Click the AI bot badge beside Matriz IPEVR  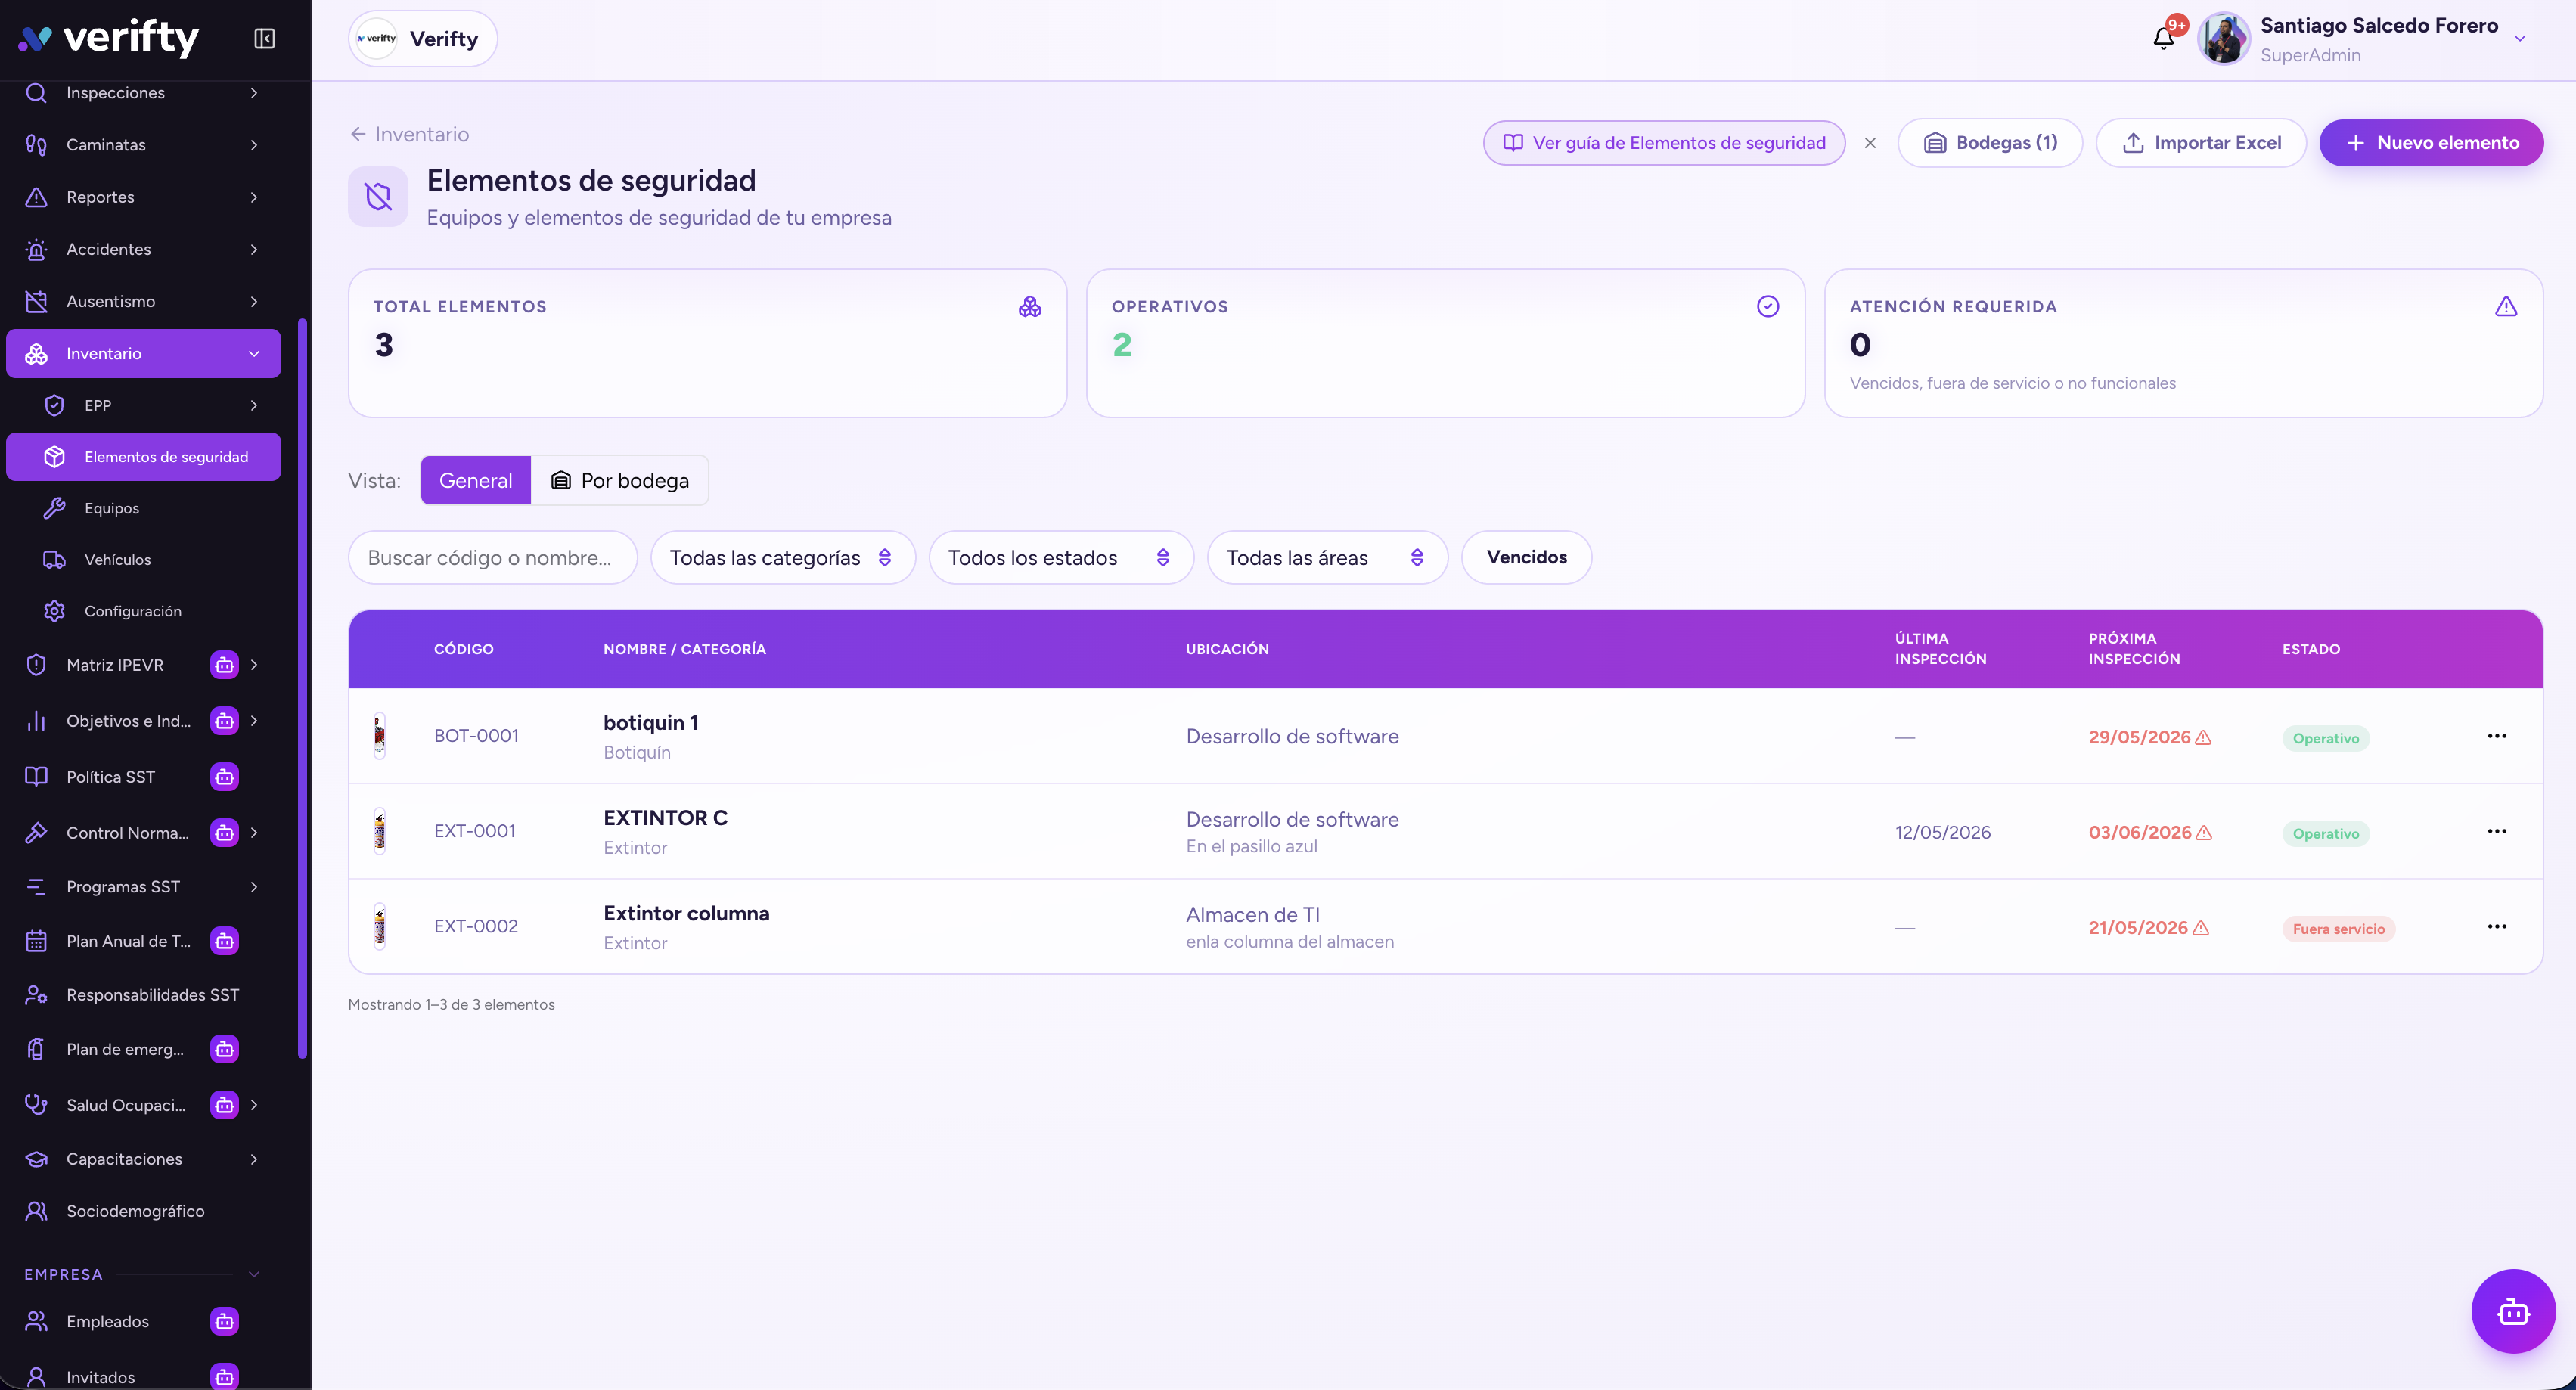(225, 665)
